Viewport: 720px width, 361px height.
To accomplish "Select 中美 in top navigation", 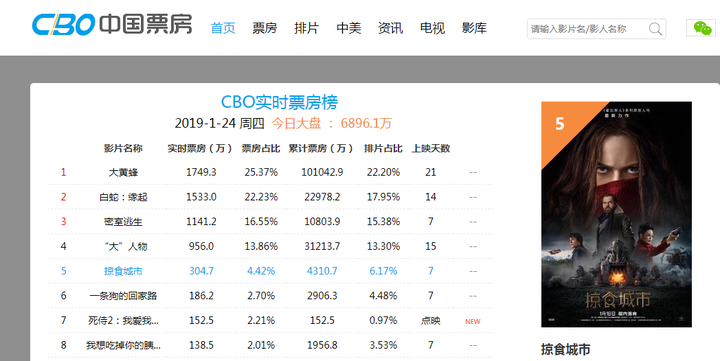I will click(349, 28).
